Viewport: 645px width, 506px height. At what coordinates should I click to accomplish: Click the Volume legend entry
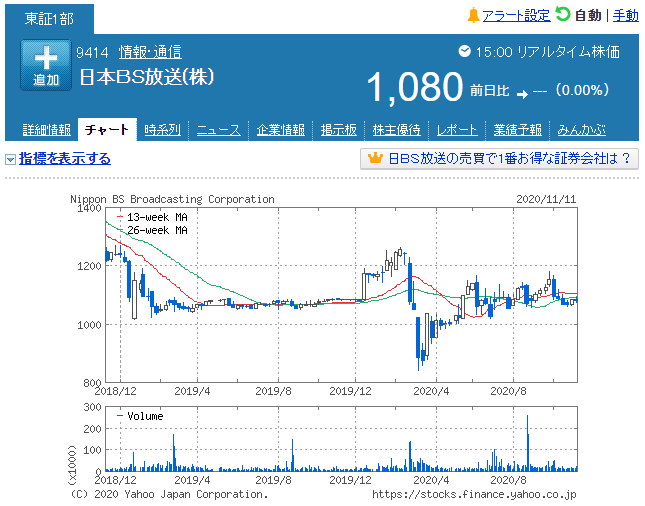click(x=140, y=416)
